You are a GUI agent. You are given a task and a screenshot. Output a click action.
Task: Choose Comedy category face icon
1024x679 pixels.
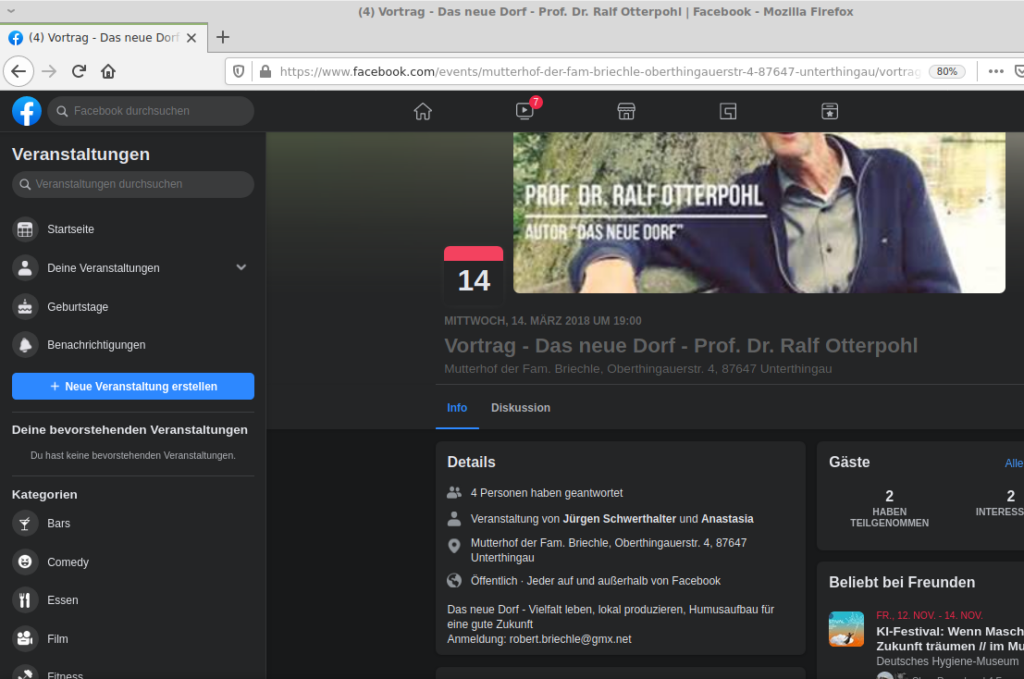[x=25, y=561]
